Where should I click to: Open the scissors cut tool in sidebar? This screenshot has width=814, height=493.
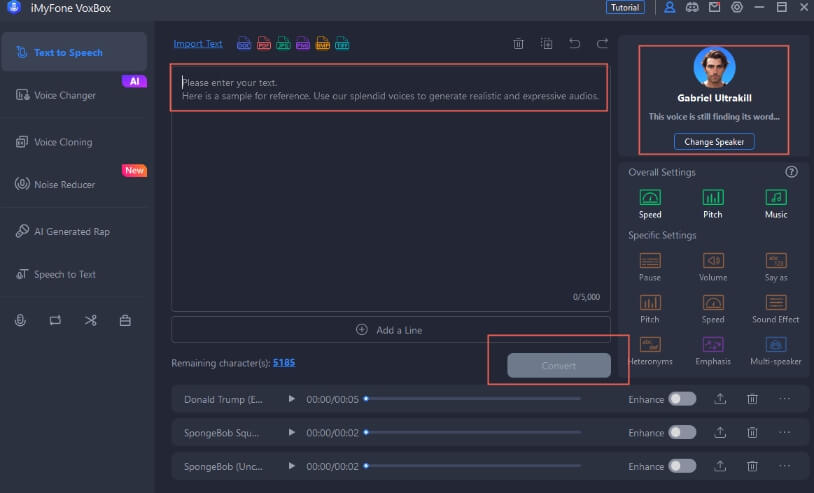point(90,320)
